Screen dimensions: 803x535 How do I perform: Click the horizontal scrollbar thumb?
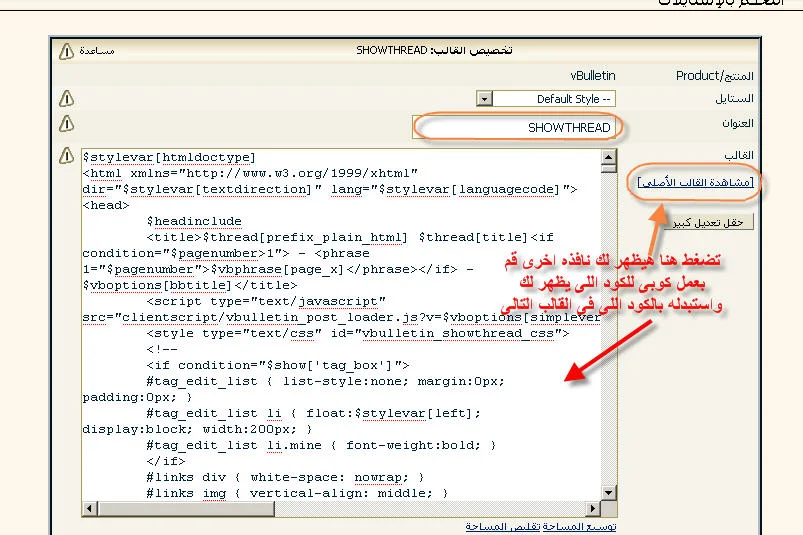pyautogui.click(x=186, y=509)
